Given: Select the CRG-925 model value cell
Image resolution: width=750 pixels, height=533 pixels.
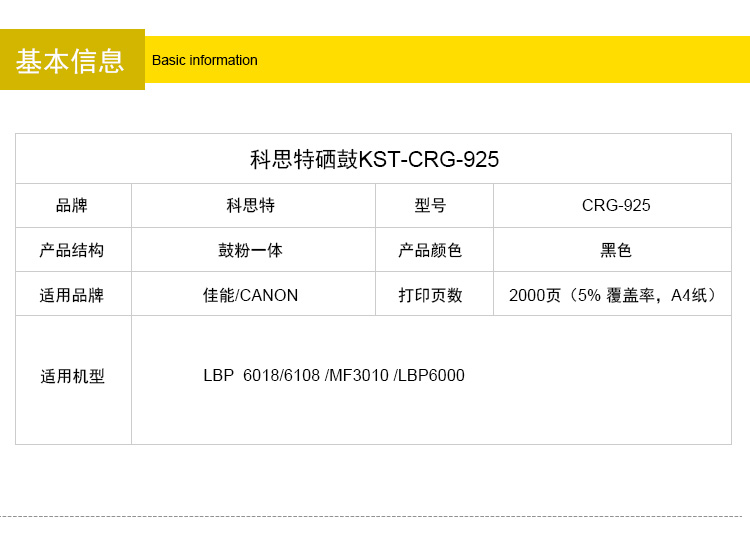Looking at the screenshot, I should coord(616,205).
